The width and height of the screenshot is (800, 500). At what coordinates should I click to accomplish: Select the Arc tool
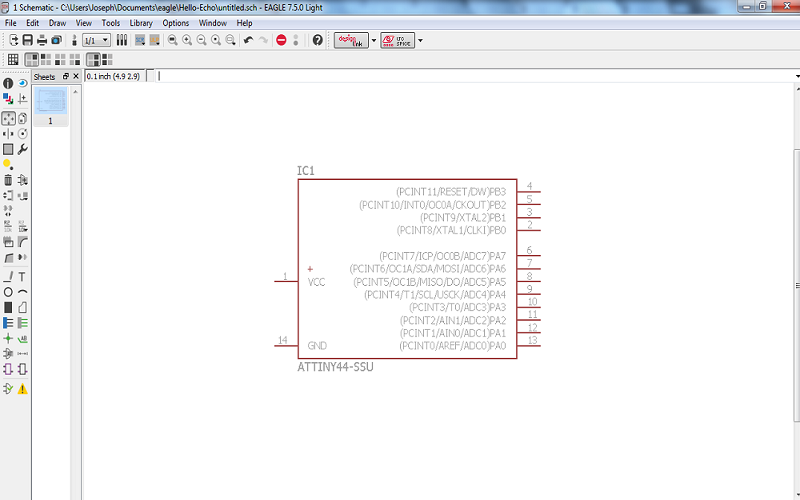[x=22, y=292]
